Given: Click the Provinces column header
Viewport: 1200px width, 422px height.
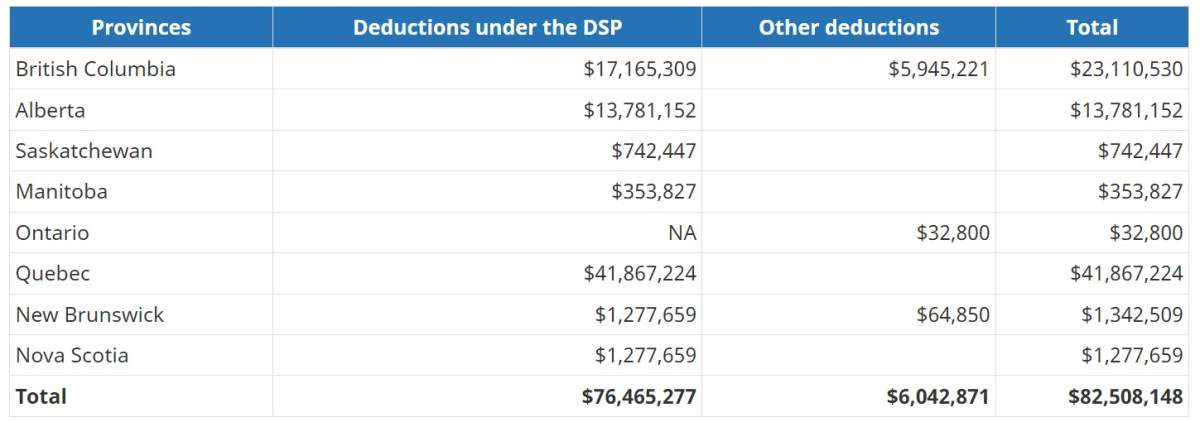Looking at the screenshot, I should coord(141,27).
